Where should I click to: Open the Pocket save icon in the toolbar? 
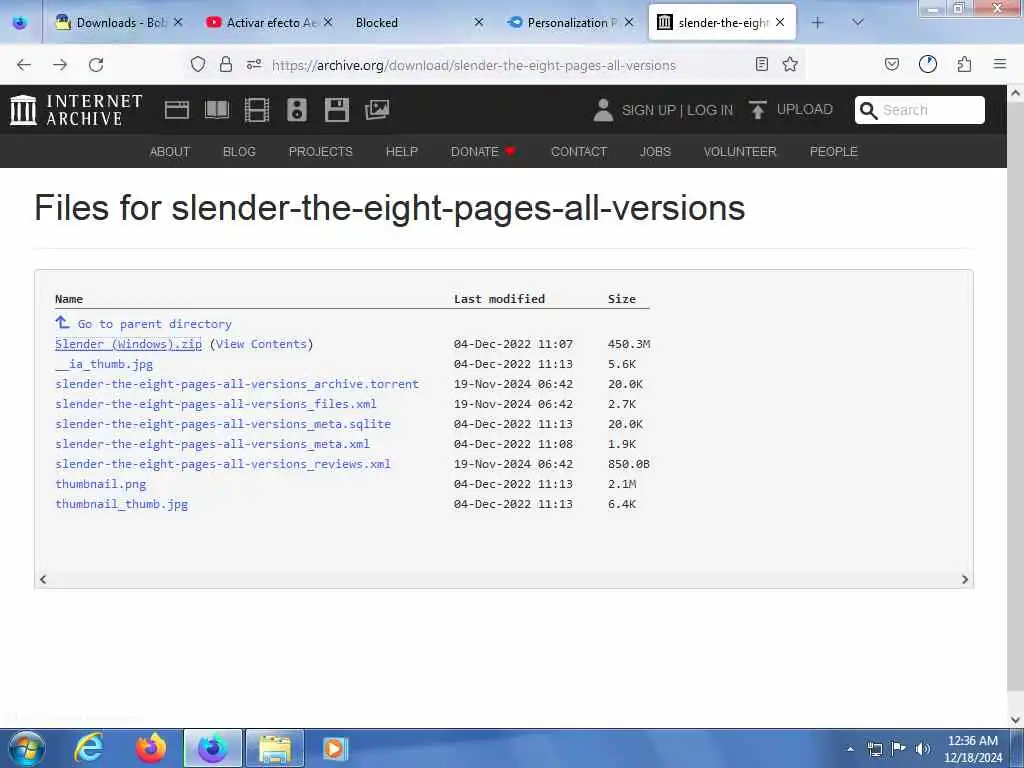click(x=891, y=64)
